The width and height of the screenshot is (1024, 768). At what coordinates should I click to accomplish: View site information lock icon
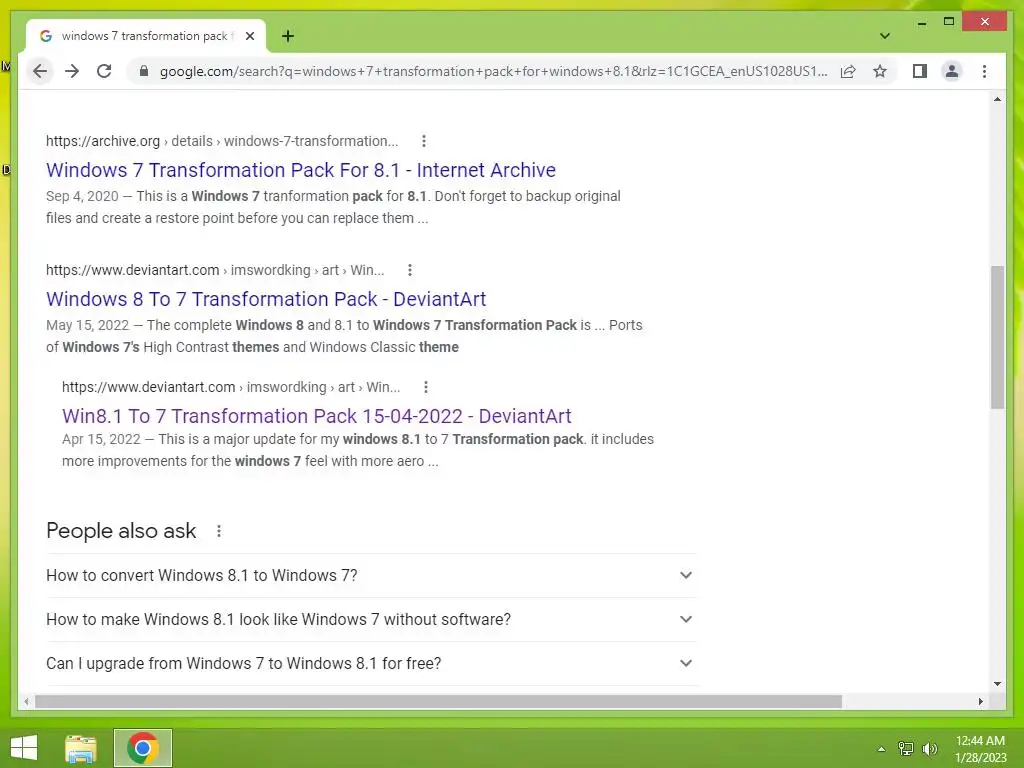(x=144, y=71)
